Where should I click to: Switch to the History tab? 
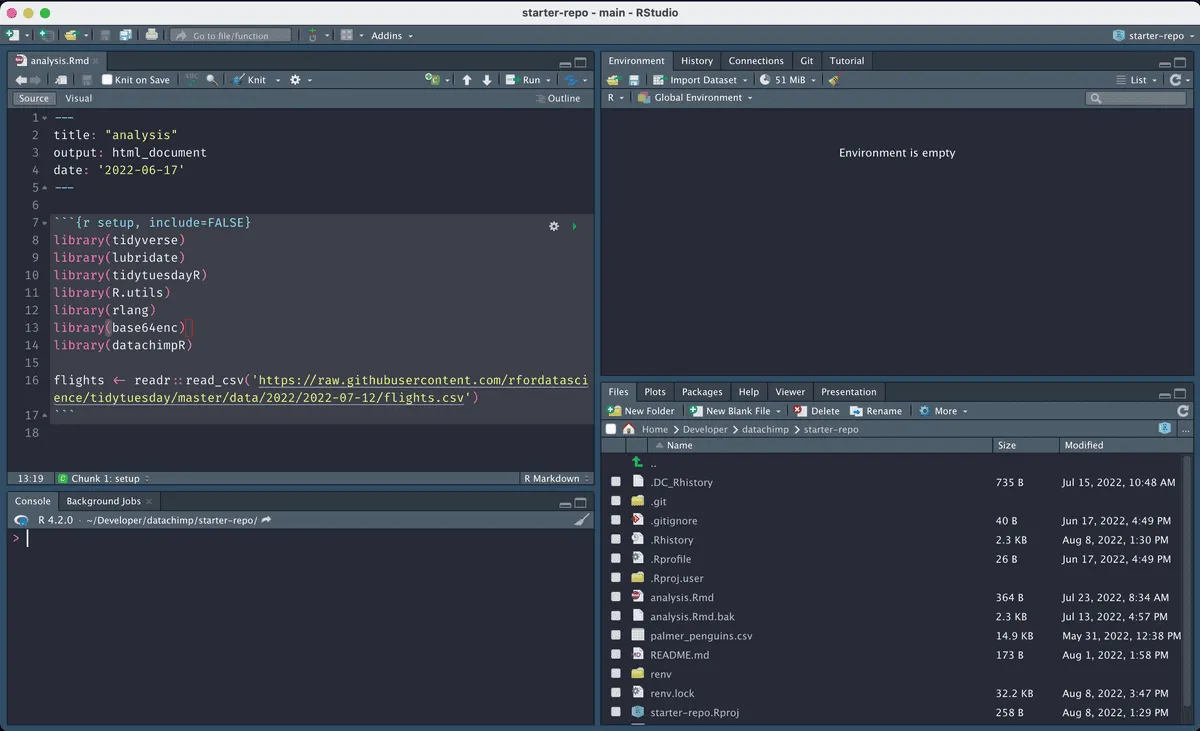pos(697,61)
